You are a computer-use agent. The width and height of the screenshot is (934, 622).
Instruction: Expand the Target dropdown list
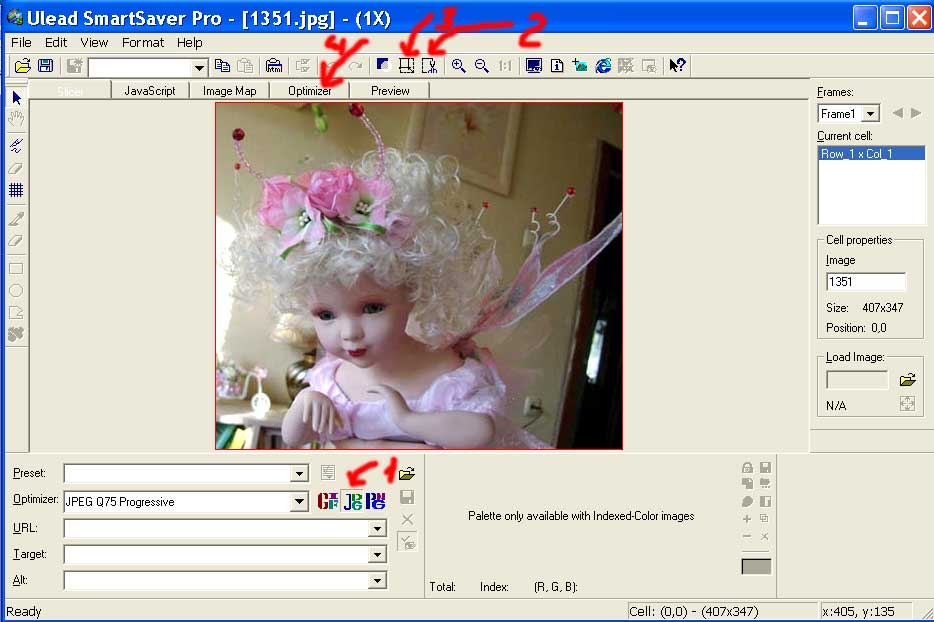point(377,555)
